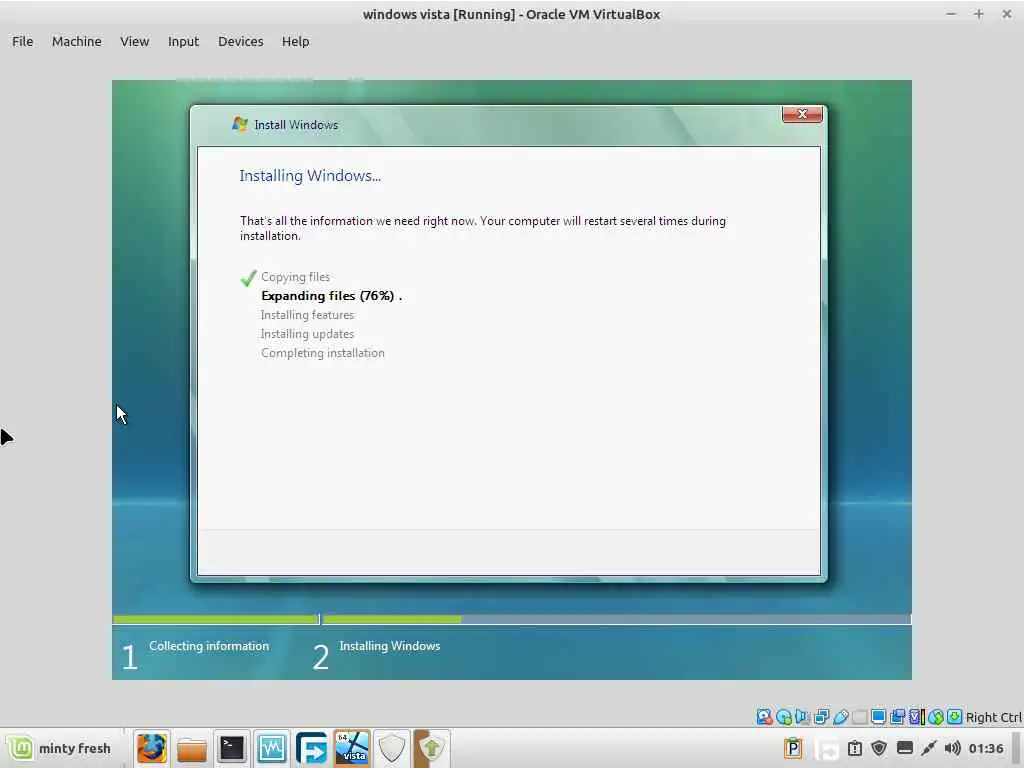Click the update shield with green arrow
Viewport: 1024px width, 768px height.
pyautogui.click(x=432, y=748)
